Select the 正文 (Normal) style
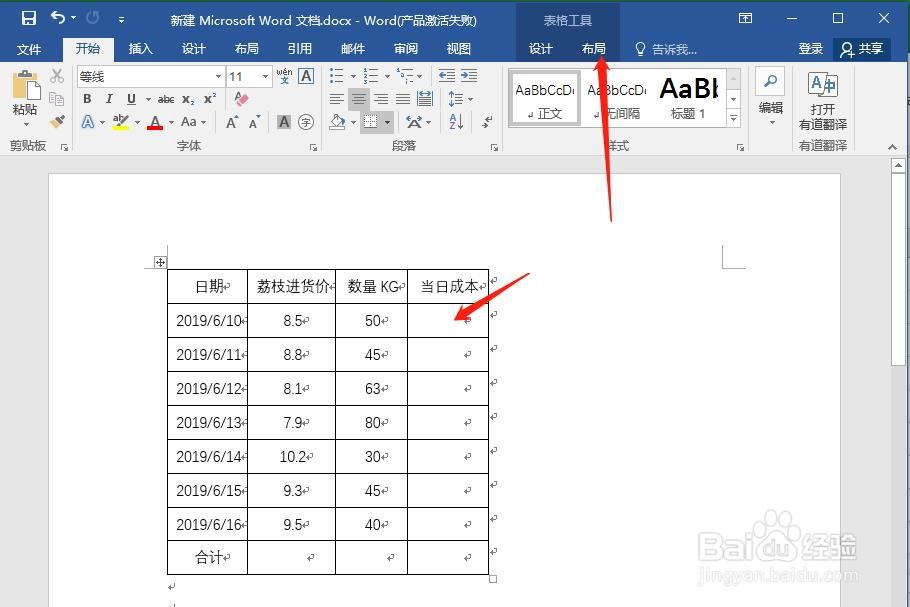This screenshot has width=910, height=607. tap(544, 98)
